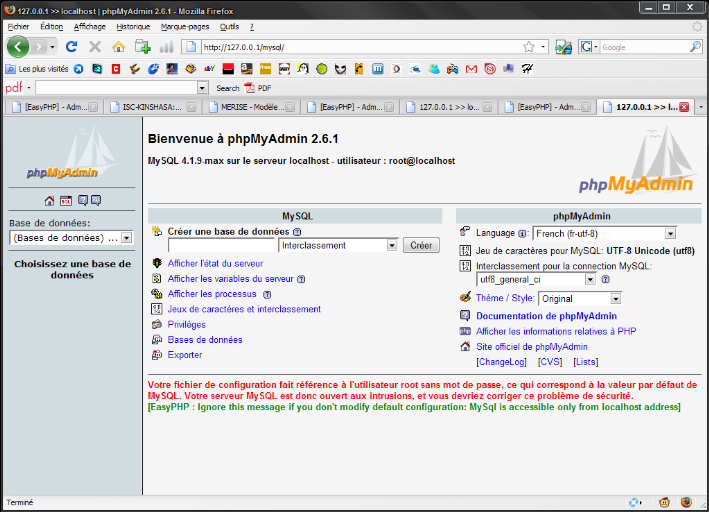Open the SQL query window icon in sidebar
This screenshot has height=512, width=709.
[65, 201]
